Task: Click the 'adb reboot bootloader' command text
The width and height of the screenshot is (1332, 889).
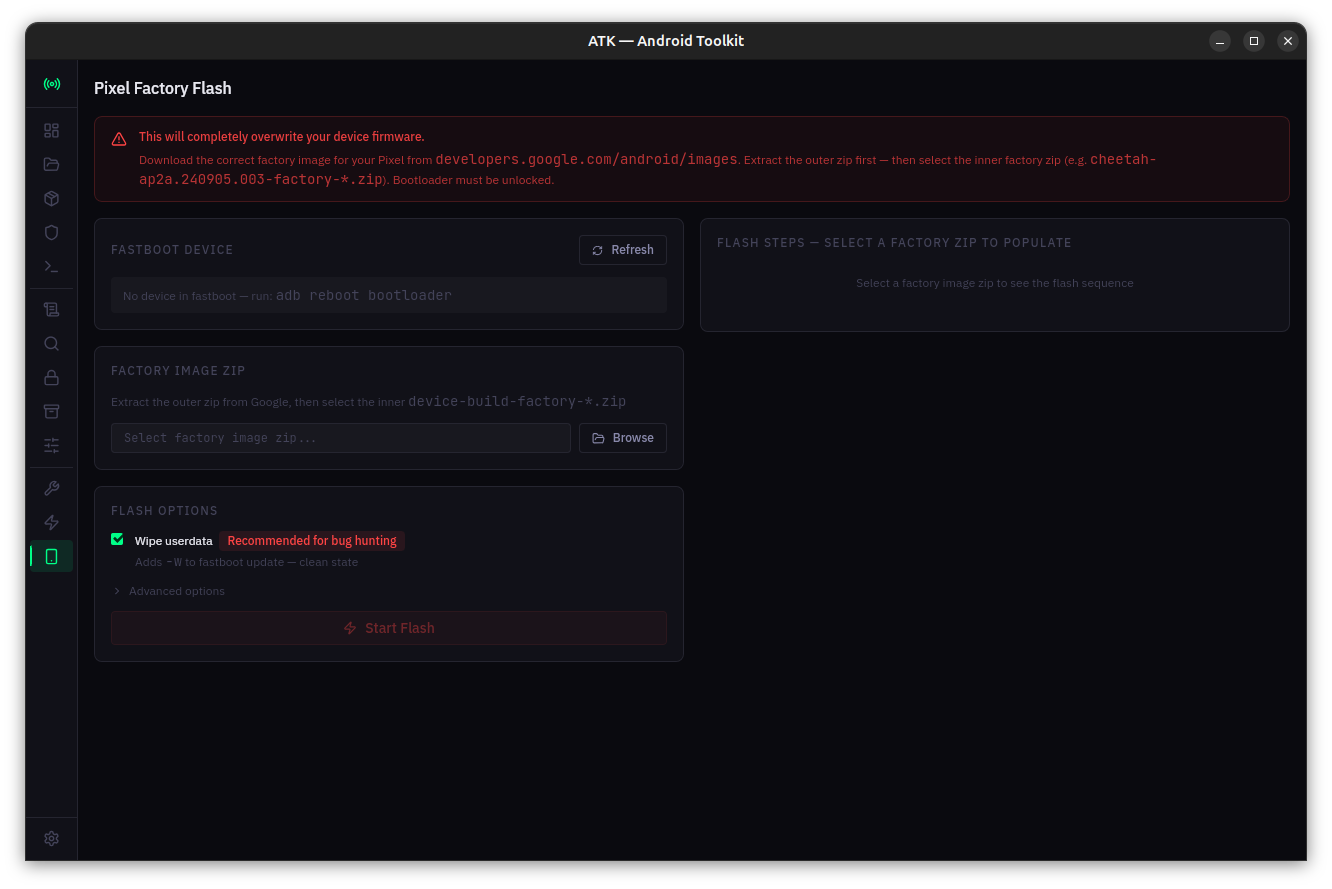Action: click(x=364, y=296)
